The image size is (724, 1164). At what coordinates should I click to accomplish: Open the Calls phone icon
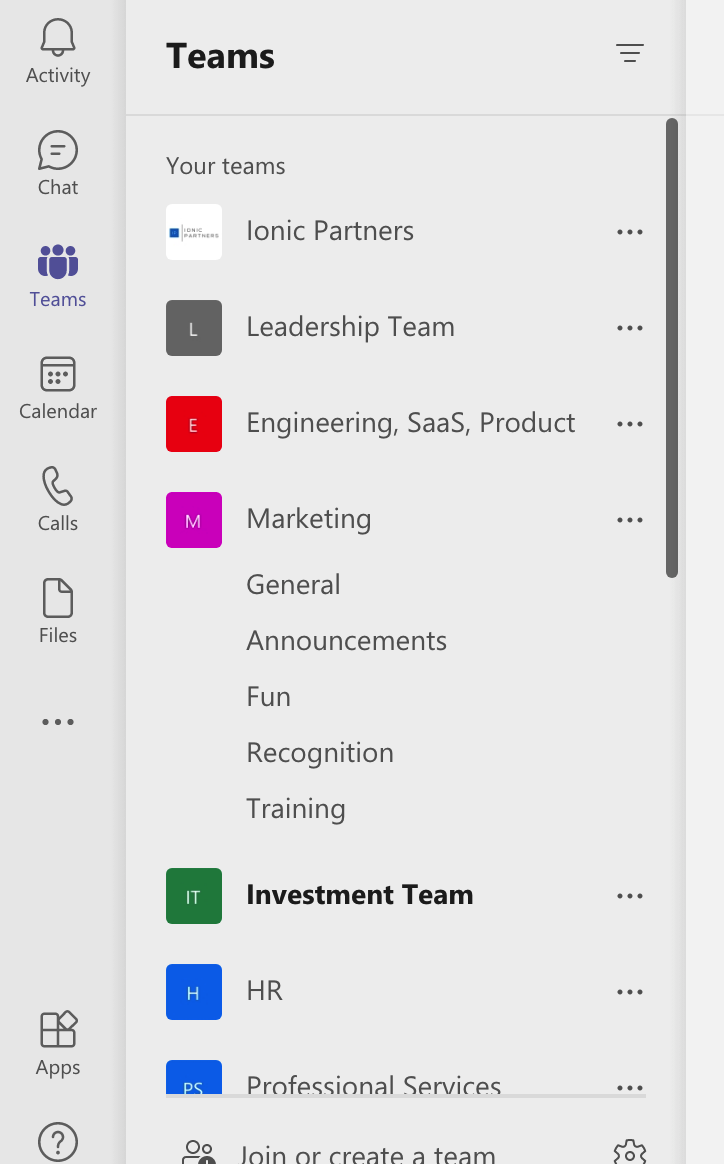point(57,487)
